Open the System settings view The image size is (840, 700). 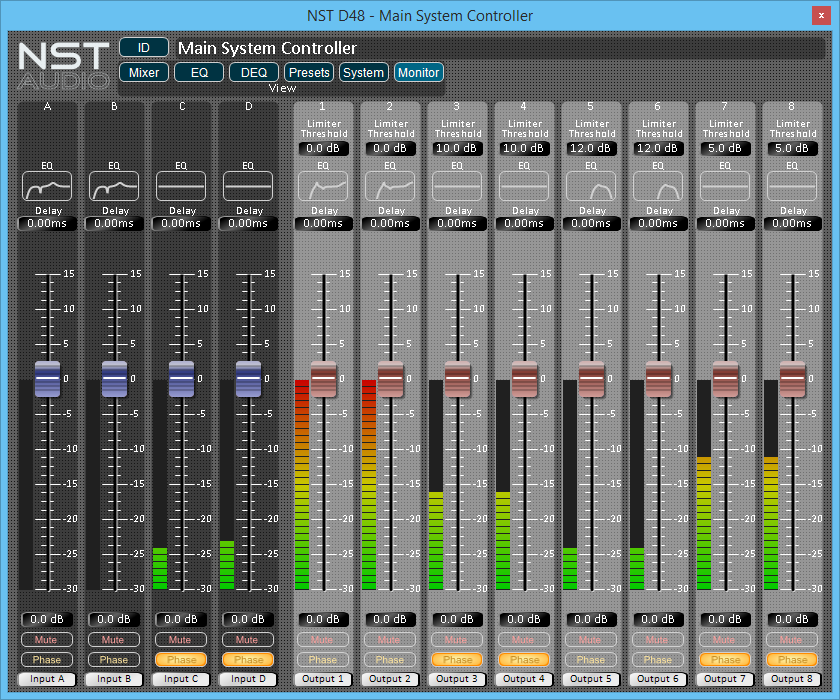pyautogui.click(x=363, y=72)
